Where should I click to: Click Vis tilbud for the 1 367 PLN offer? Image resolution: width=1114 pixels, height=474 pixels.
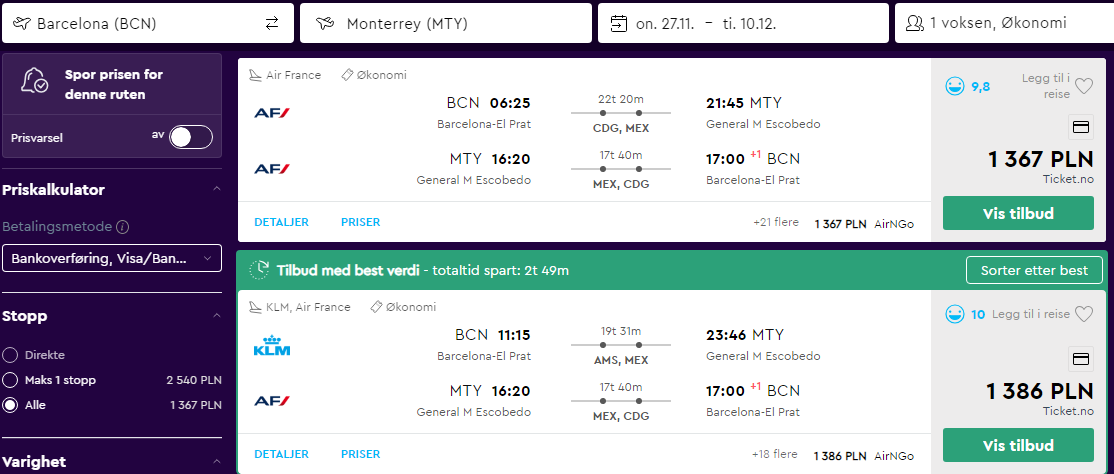pos(1018,213)
